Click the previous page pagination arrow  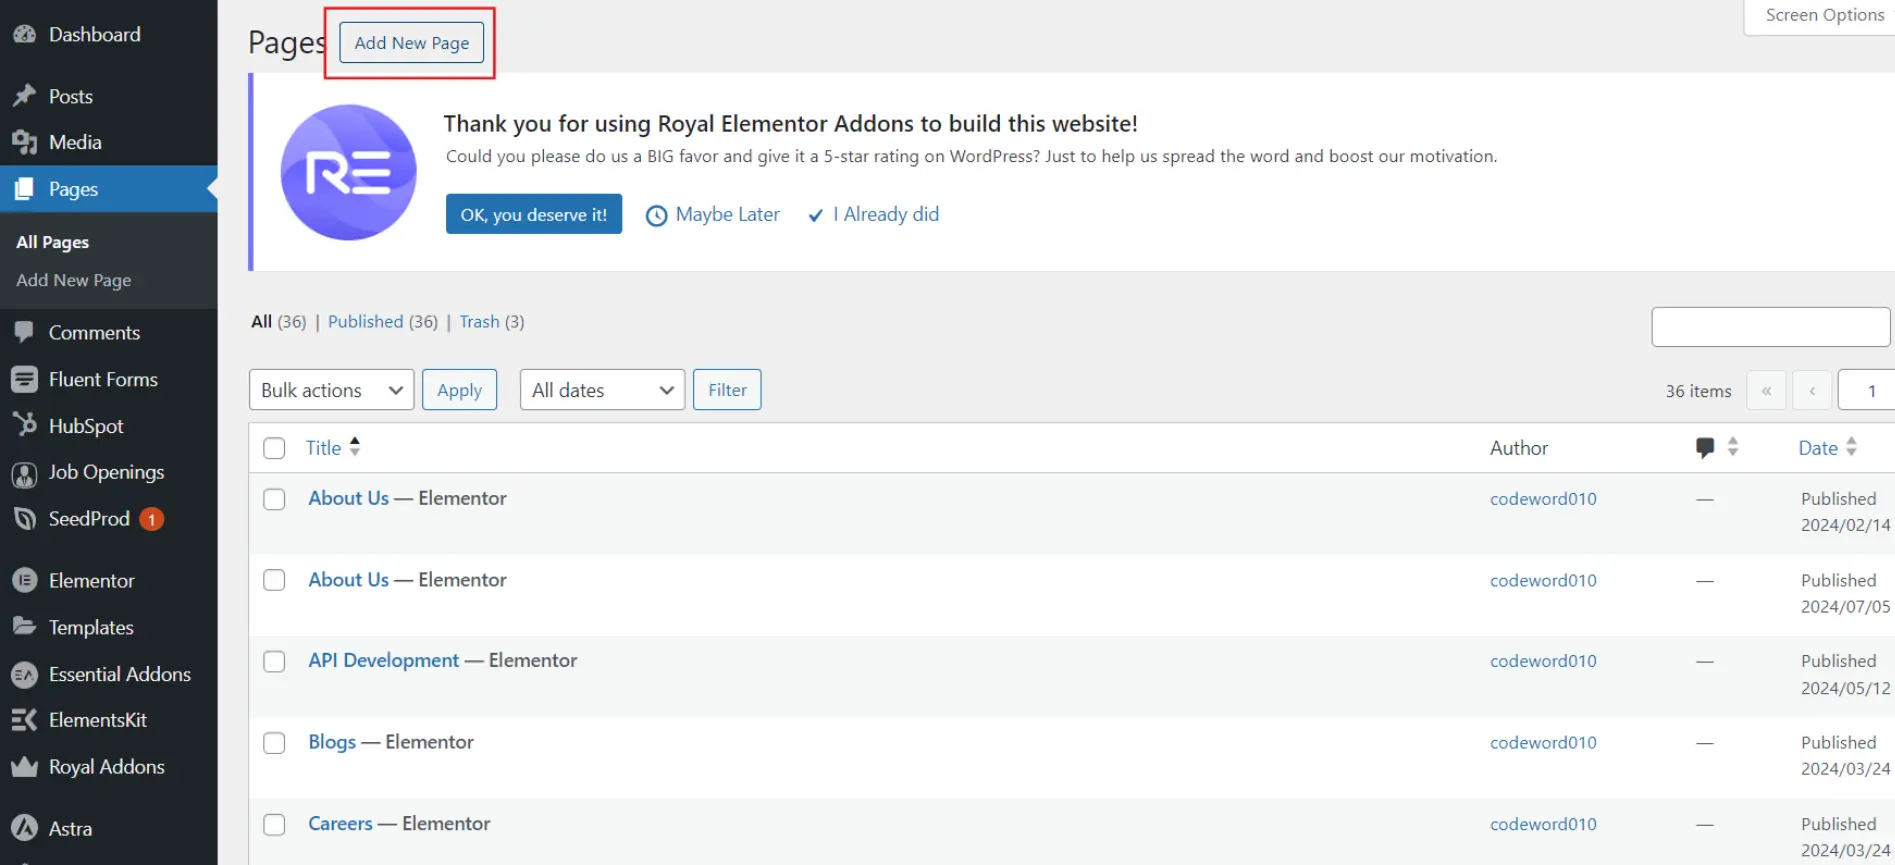[1812, 391]
